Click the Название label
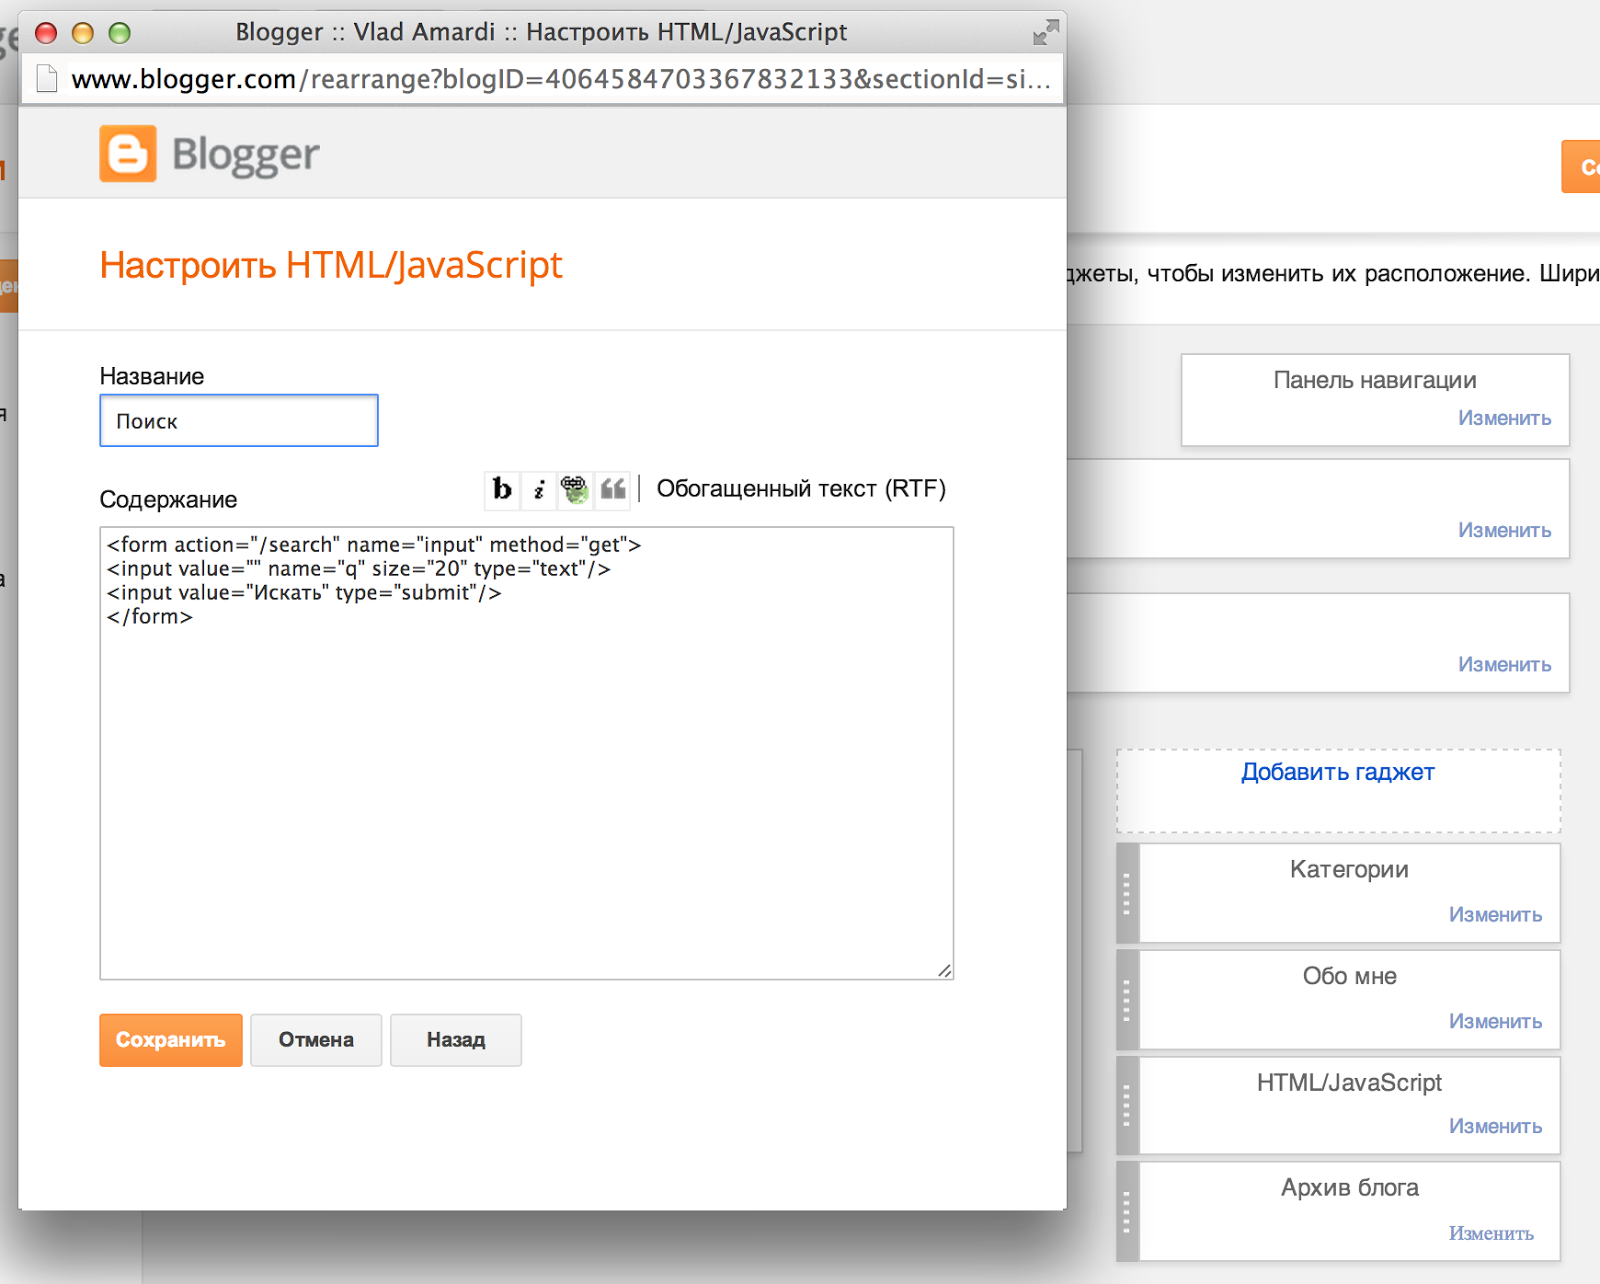1600x1284 pixels. [x=152, y=377]
